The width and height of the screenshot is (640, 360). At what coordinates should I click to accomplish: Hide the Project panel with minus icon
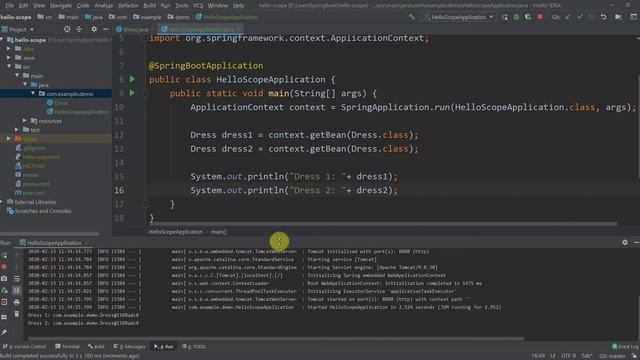coord(106,29)
